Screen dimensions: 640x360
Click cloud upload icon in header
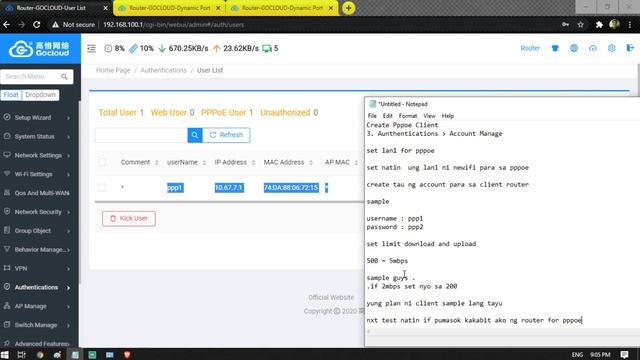593,48
